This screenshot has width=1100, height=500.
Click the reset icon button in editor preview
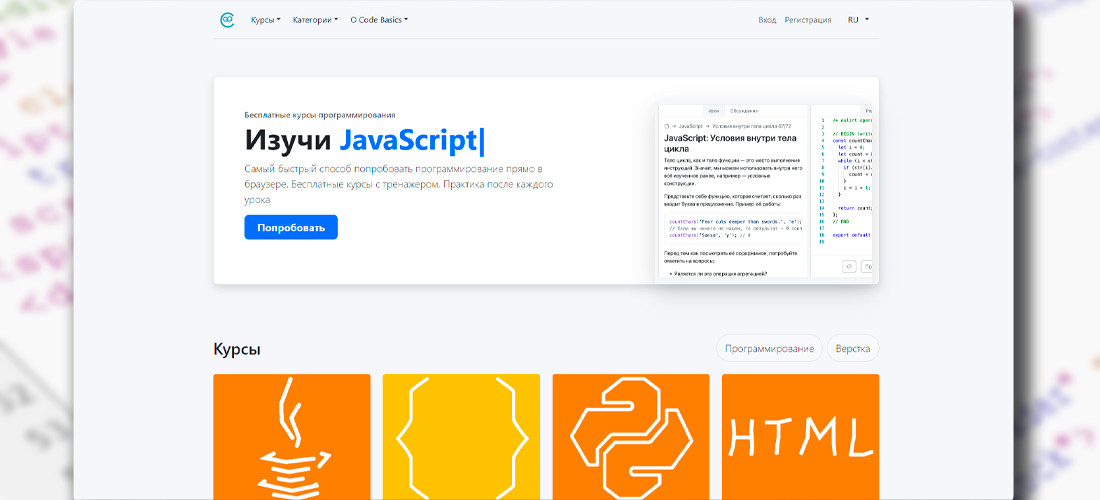pyautogui.click(x=849, y=266)
